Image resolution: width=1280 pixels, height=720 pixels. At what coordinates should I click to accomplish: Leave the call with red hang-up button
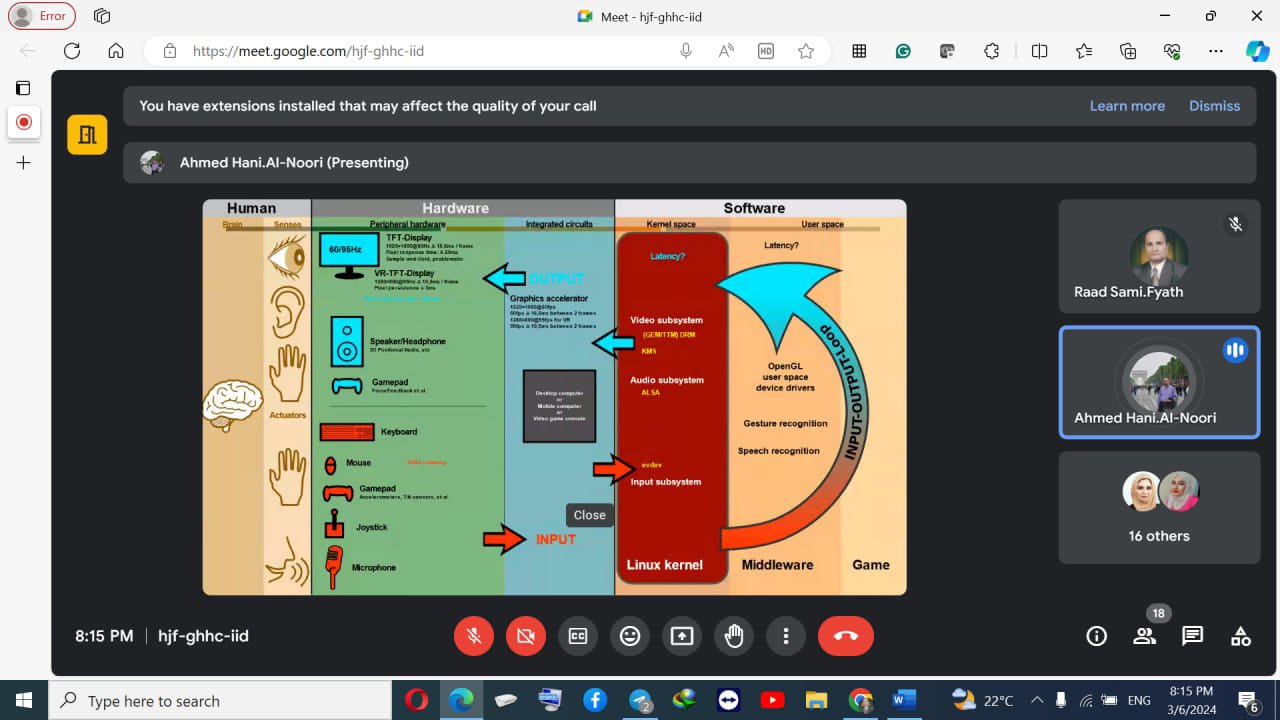click(846, 636)
